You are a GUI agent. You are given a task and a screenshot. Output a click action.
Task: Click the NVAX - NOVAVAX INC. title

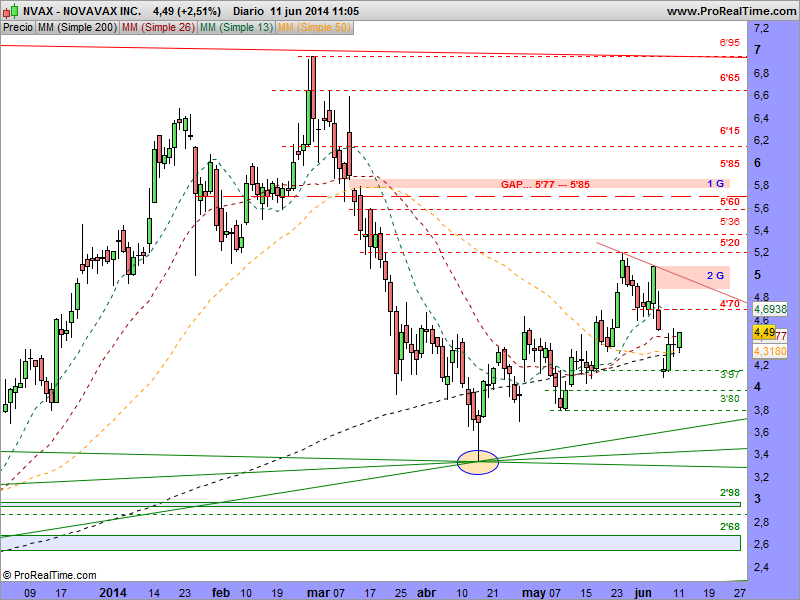tap(82, 11)
